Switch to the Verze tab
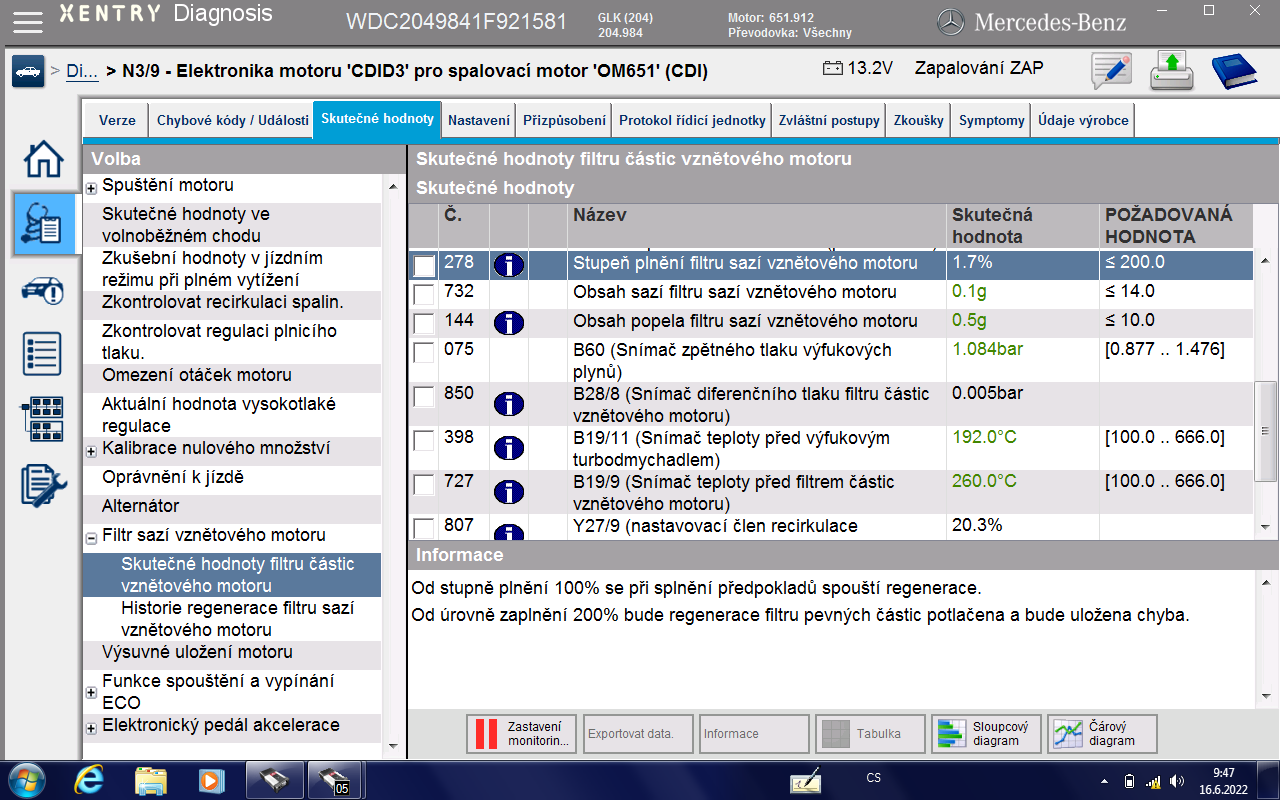 coord(117,120)
